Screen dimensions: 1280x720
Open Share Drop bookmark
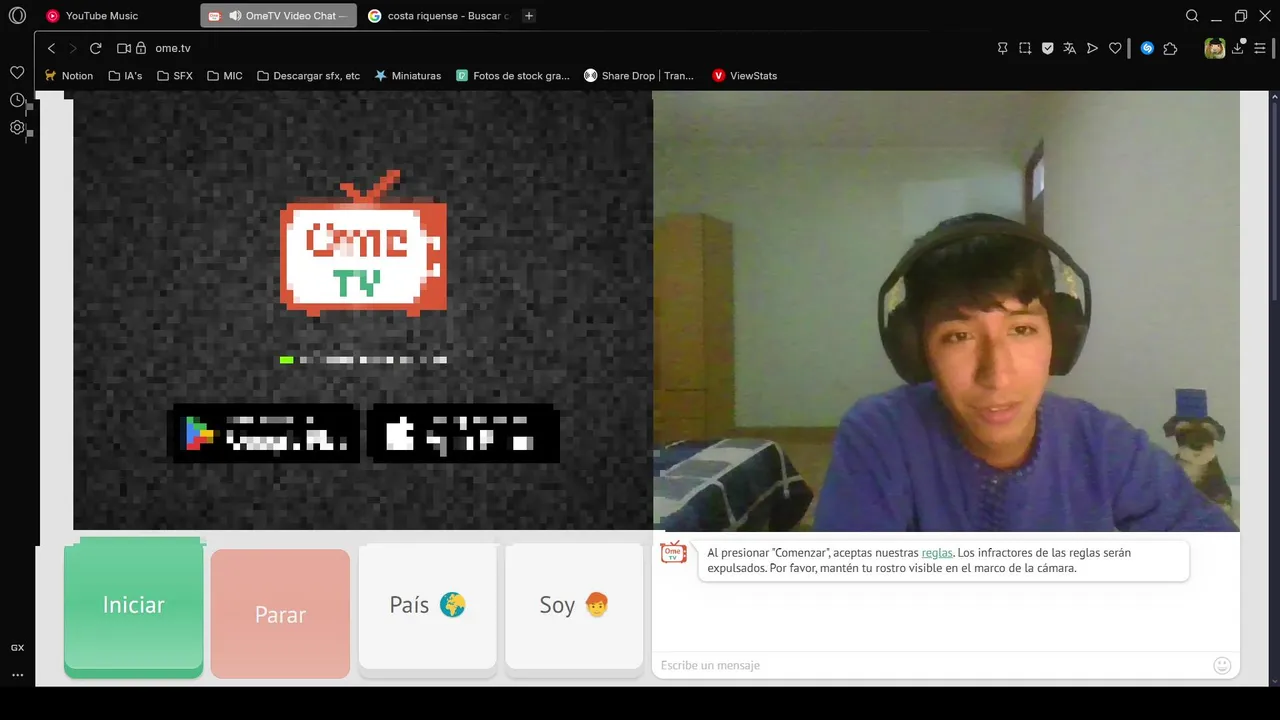639,76
